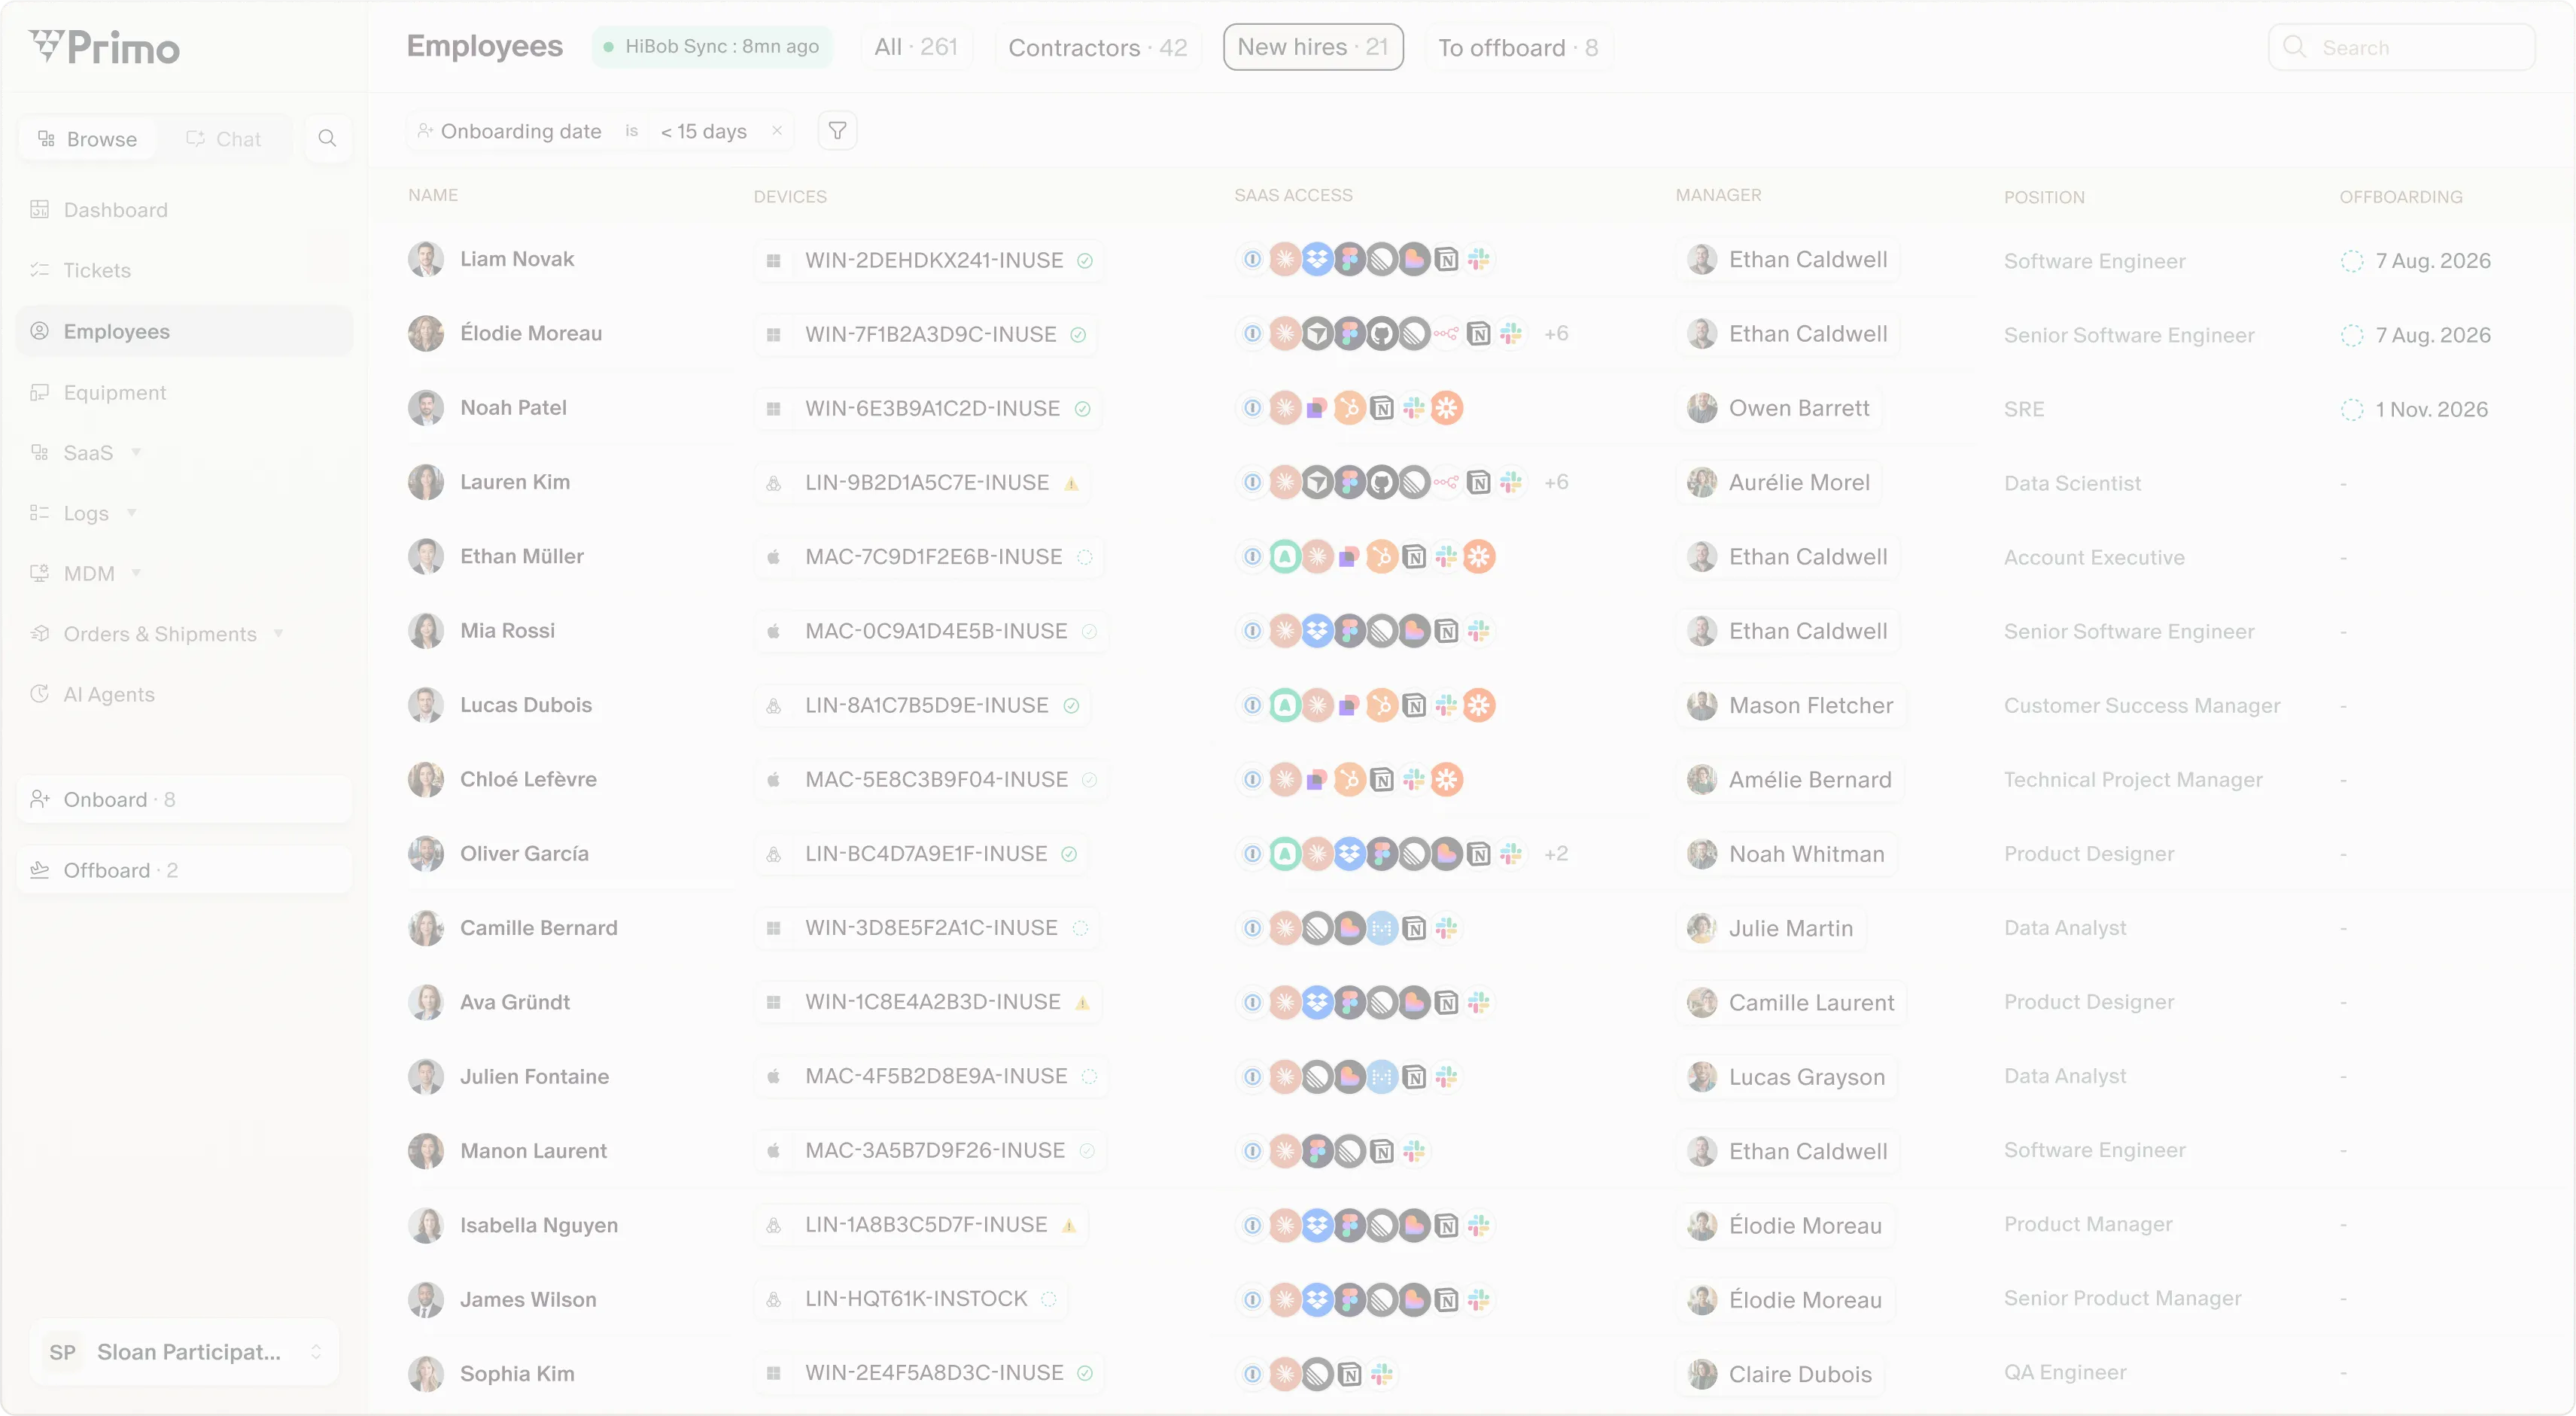Click GitHub icon in Lauren Kim's SaaS access
This screenshot has height=1416, width=2576.
coord(1382,482)
